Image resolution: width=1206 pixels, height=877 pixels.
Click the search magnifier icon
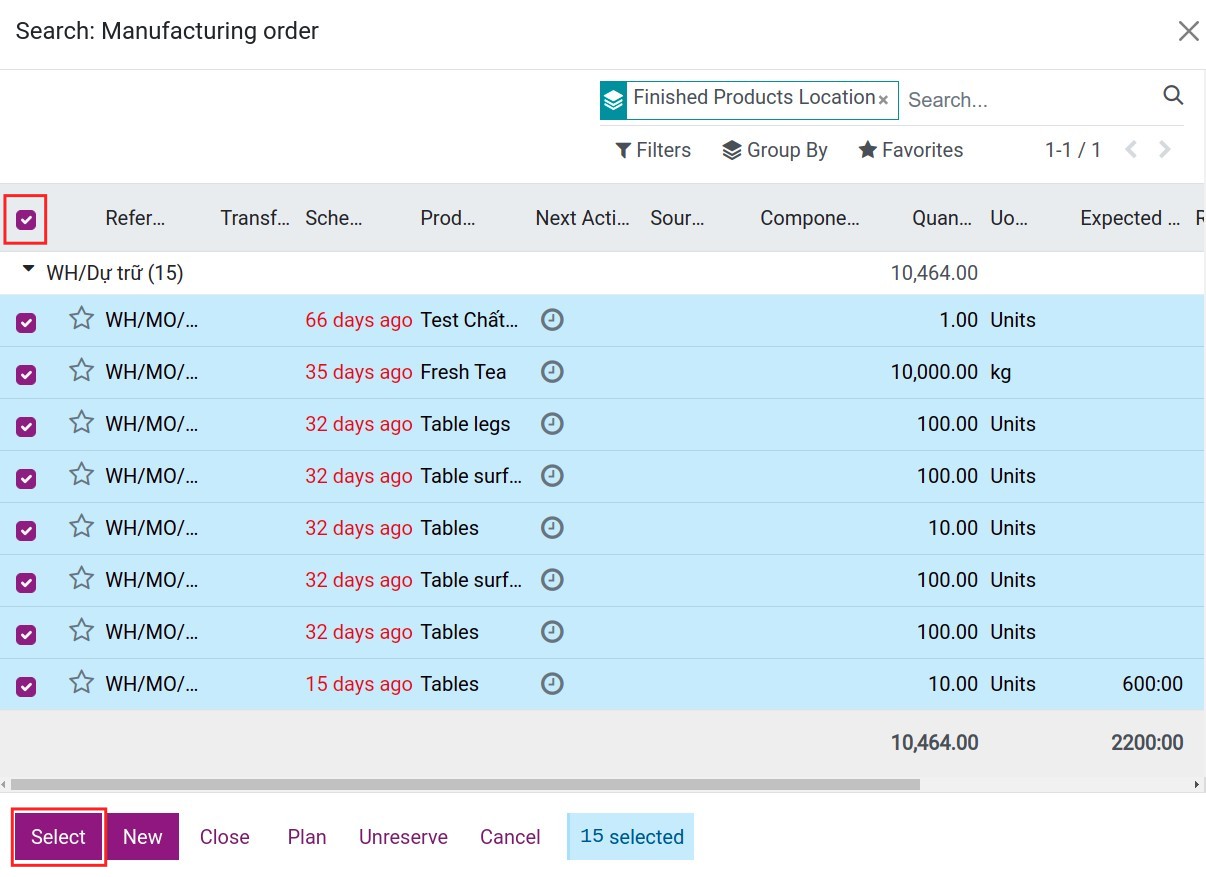(x=1173, y=95)
